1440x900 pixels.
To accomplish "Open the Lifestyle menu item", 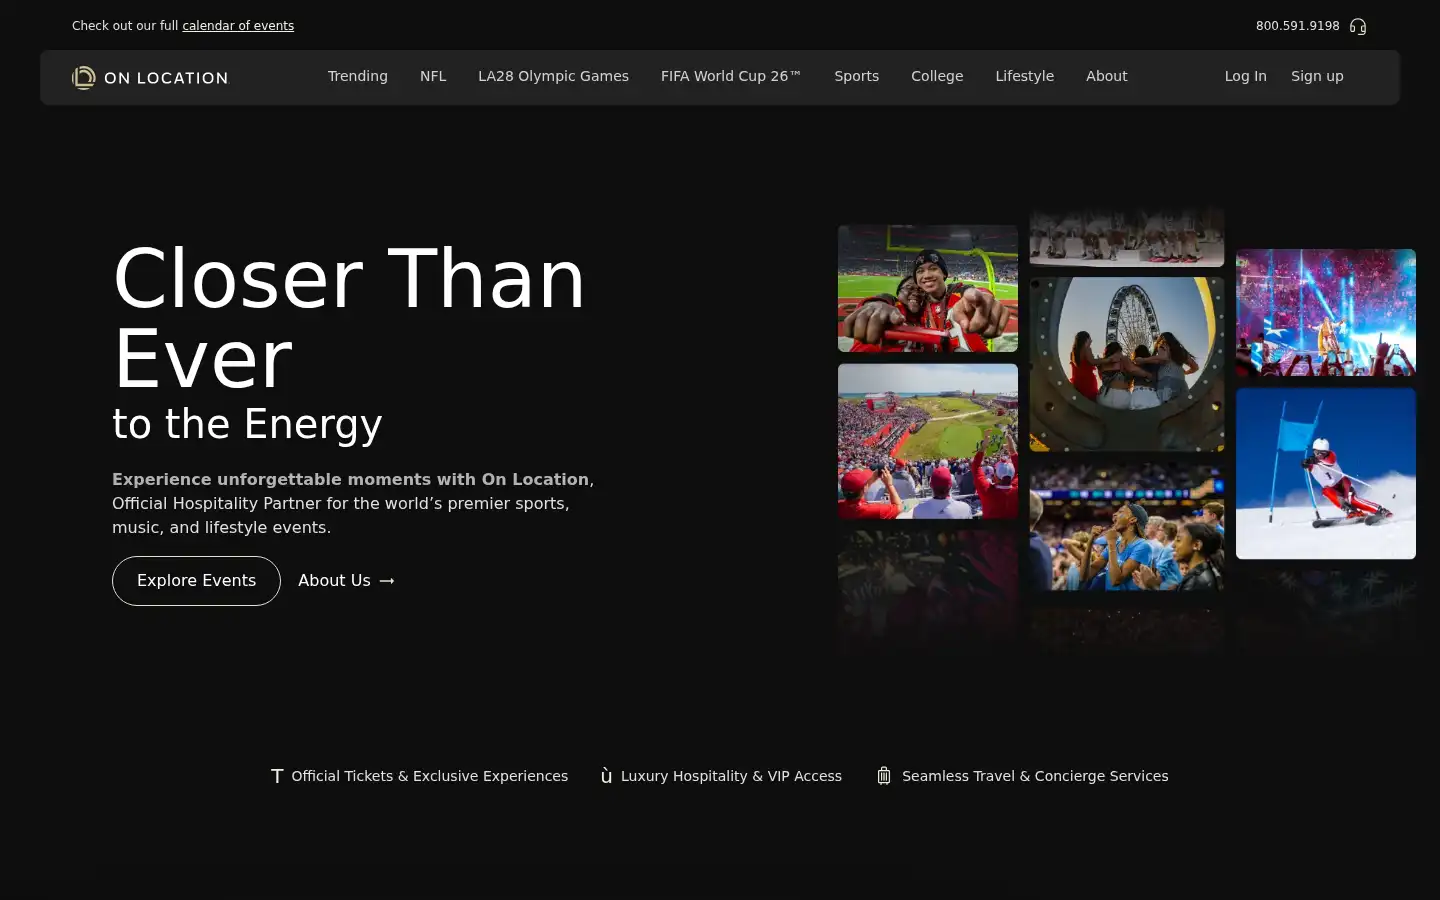I will pyautogui.click(x=1025, y=76).
